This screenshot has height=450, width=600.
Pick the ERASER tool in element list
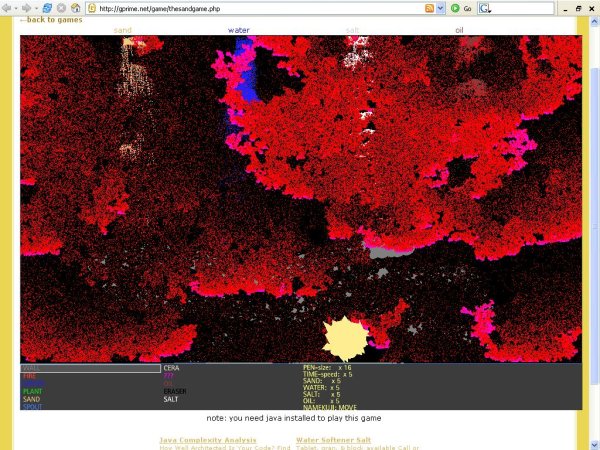pyautogui.click(x=176, y=391)
